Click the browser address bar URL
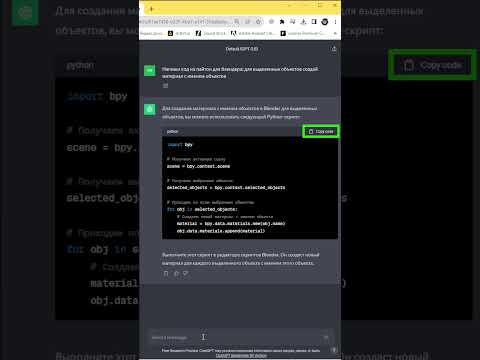Image resolution: width=480 pixels, height=360 pixels. 185,22
